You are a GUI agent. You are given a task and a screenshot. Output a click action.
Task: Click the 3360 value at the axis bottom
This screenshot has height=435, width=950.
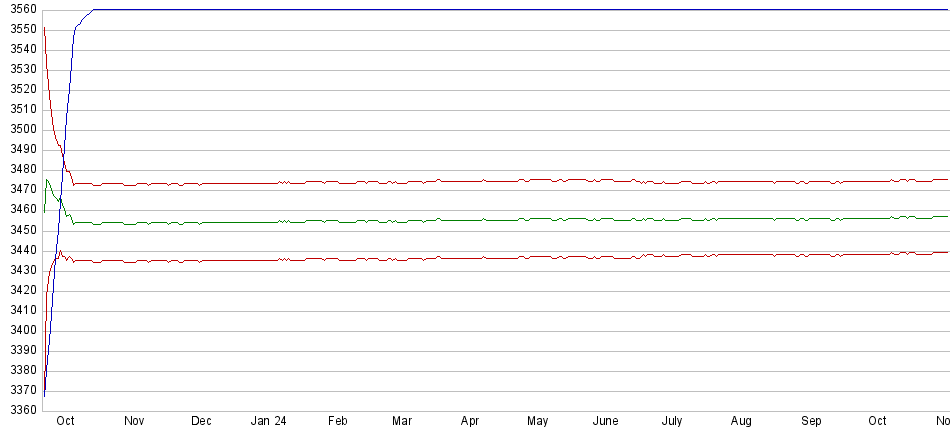click(x=19, y=410)
